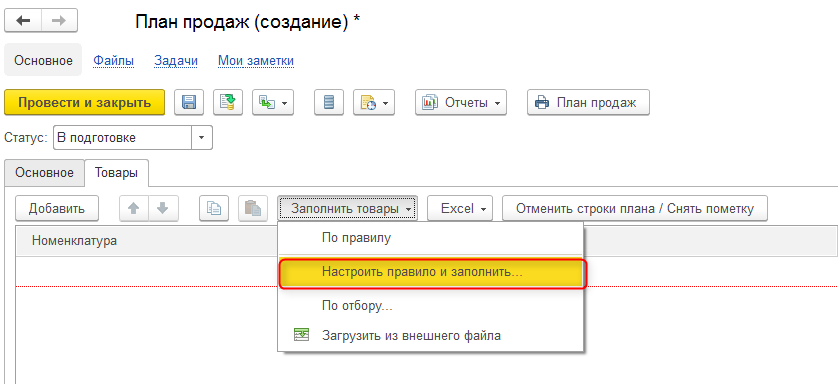Click the Статус input field
The image size is (838, 384).
122,137
